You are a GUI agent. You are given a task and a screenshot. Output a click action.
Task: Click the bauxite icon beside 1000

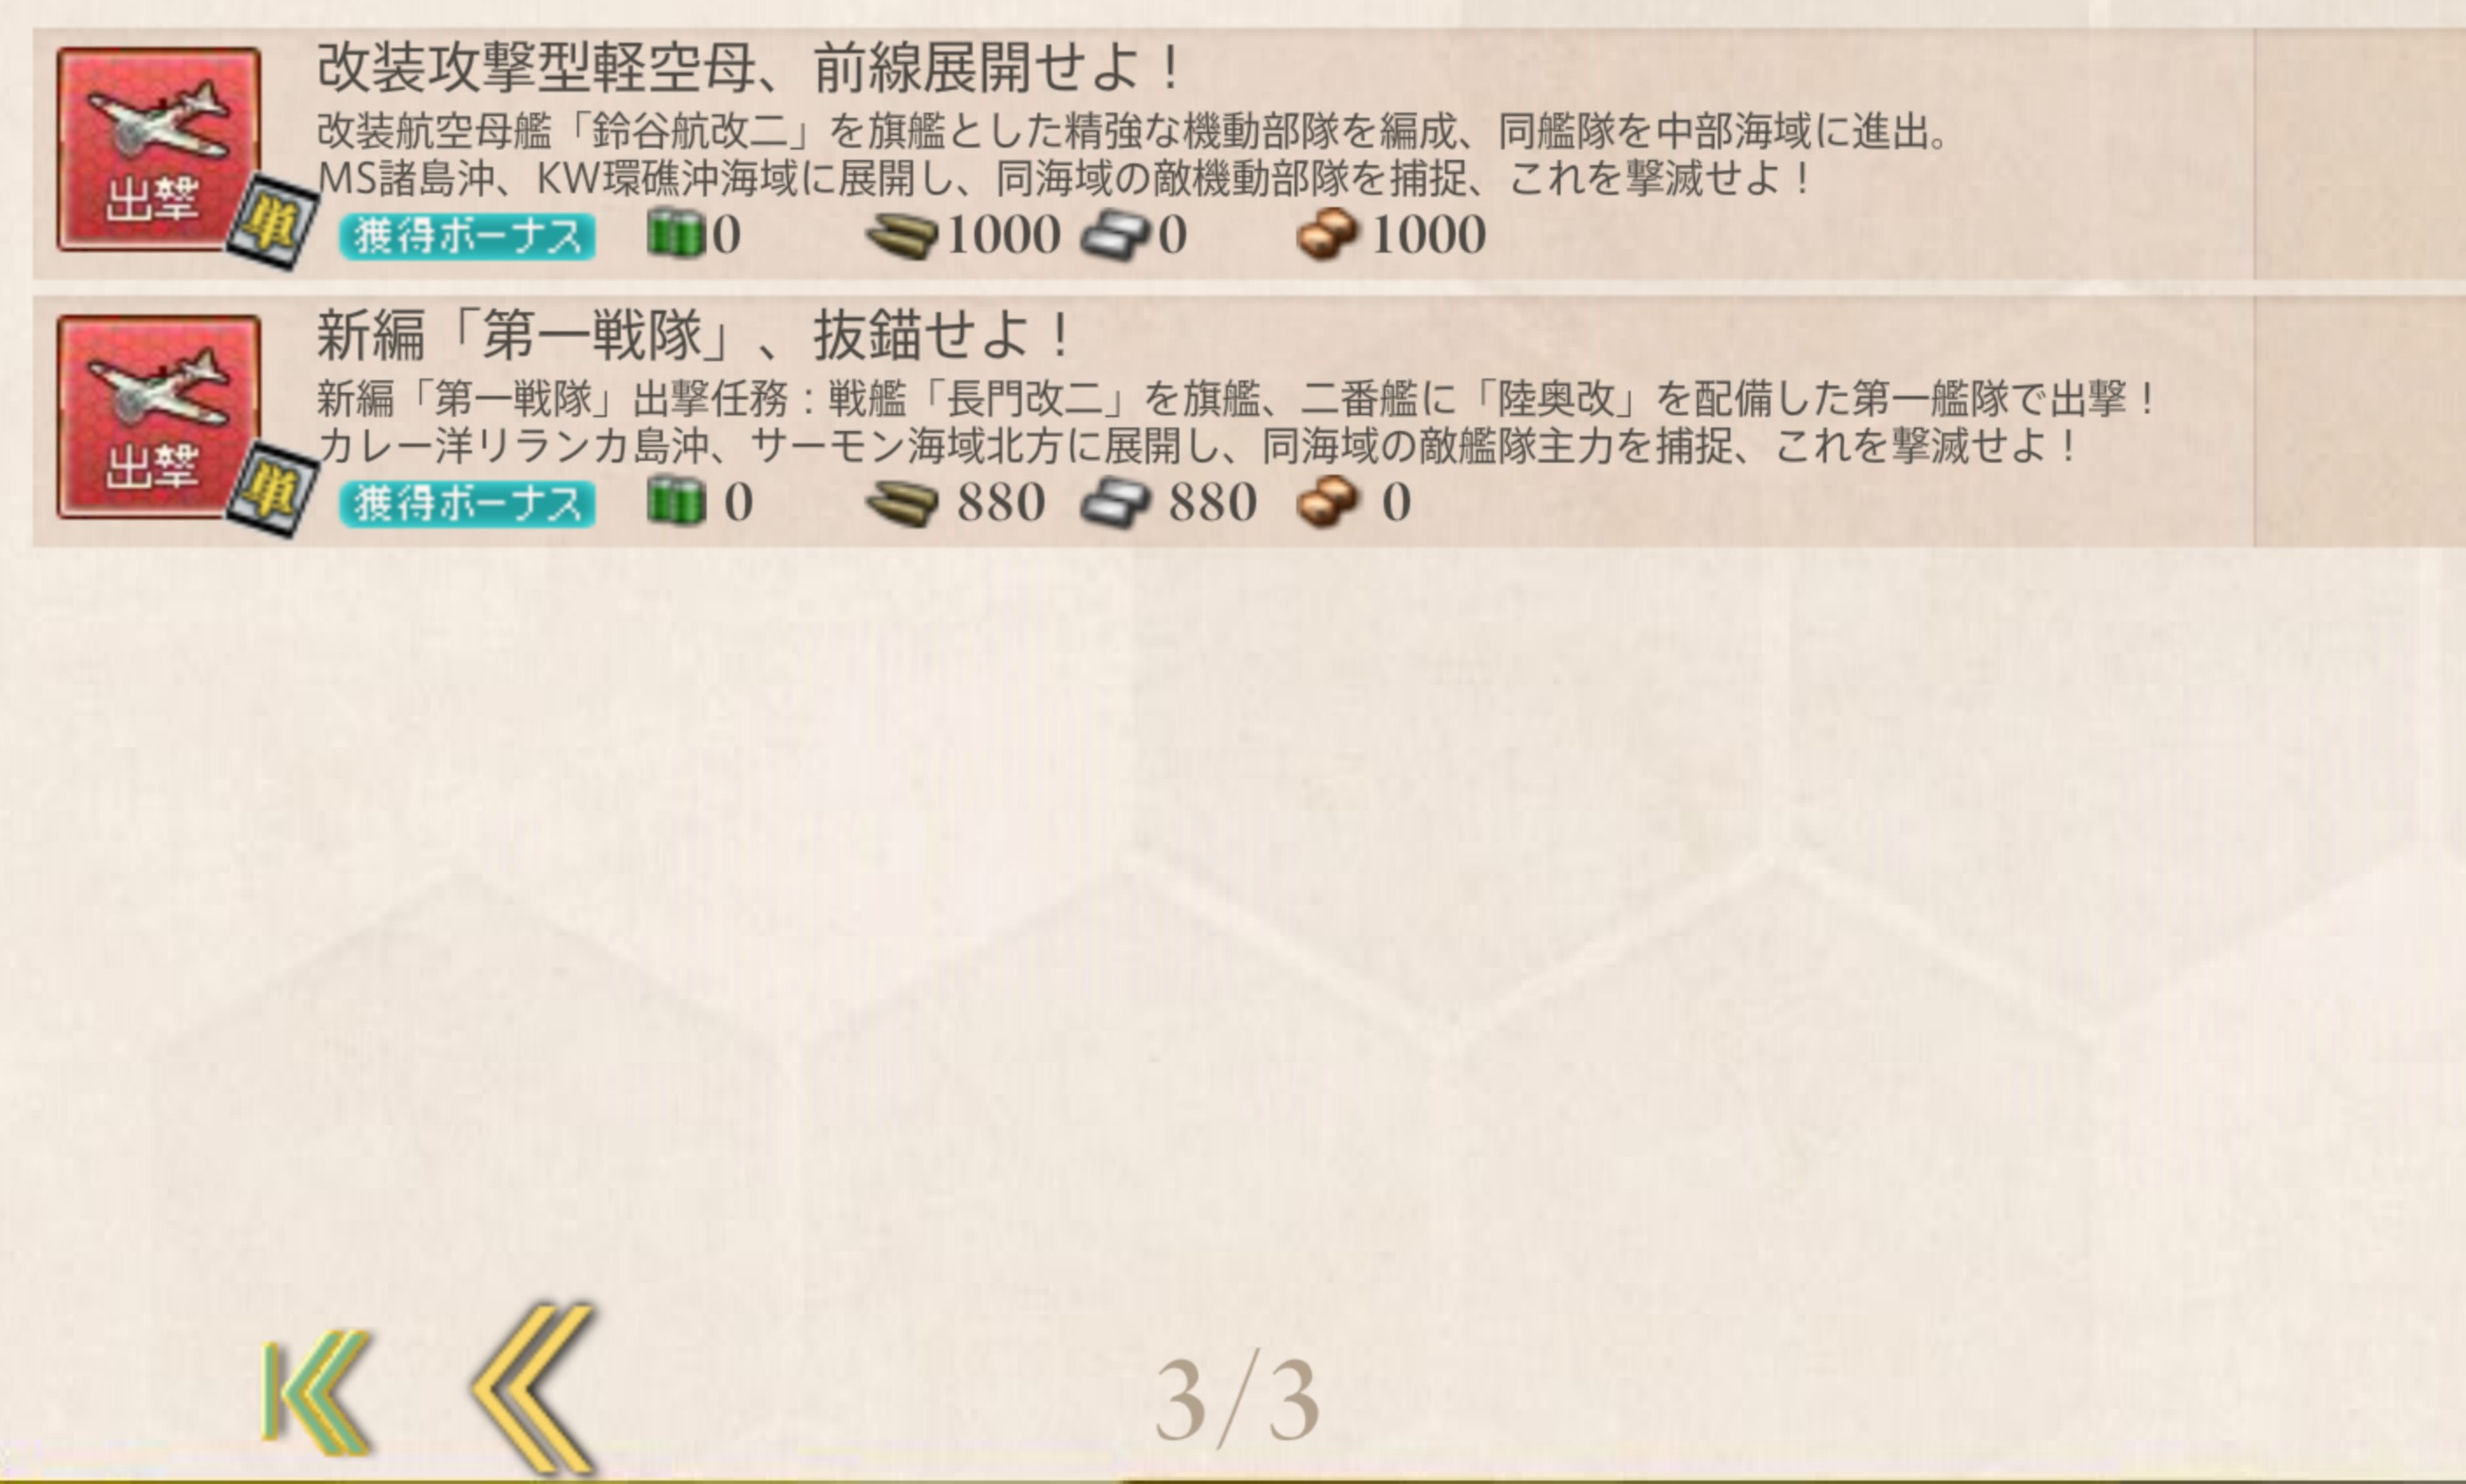1328,234
